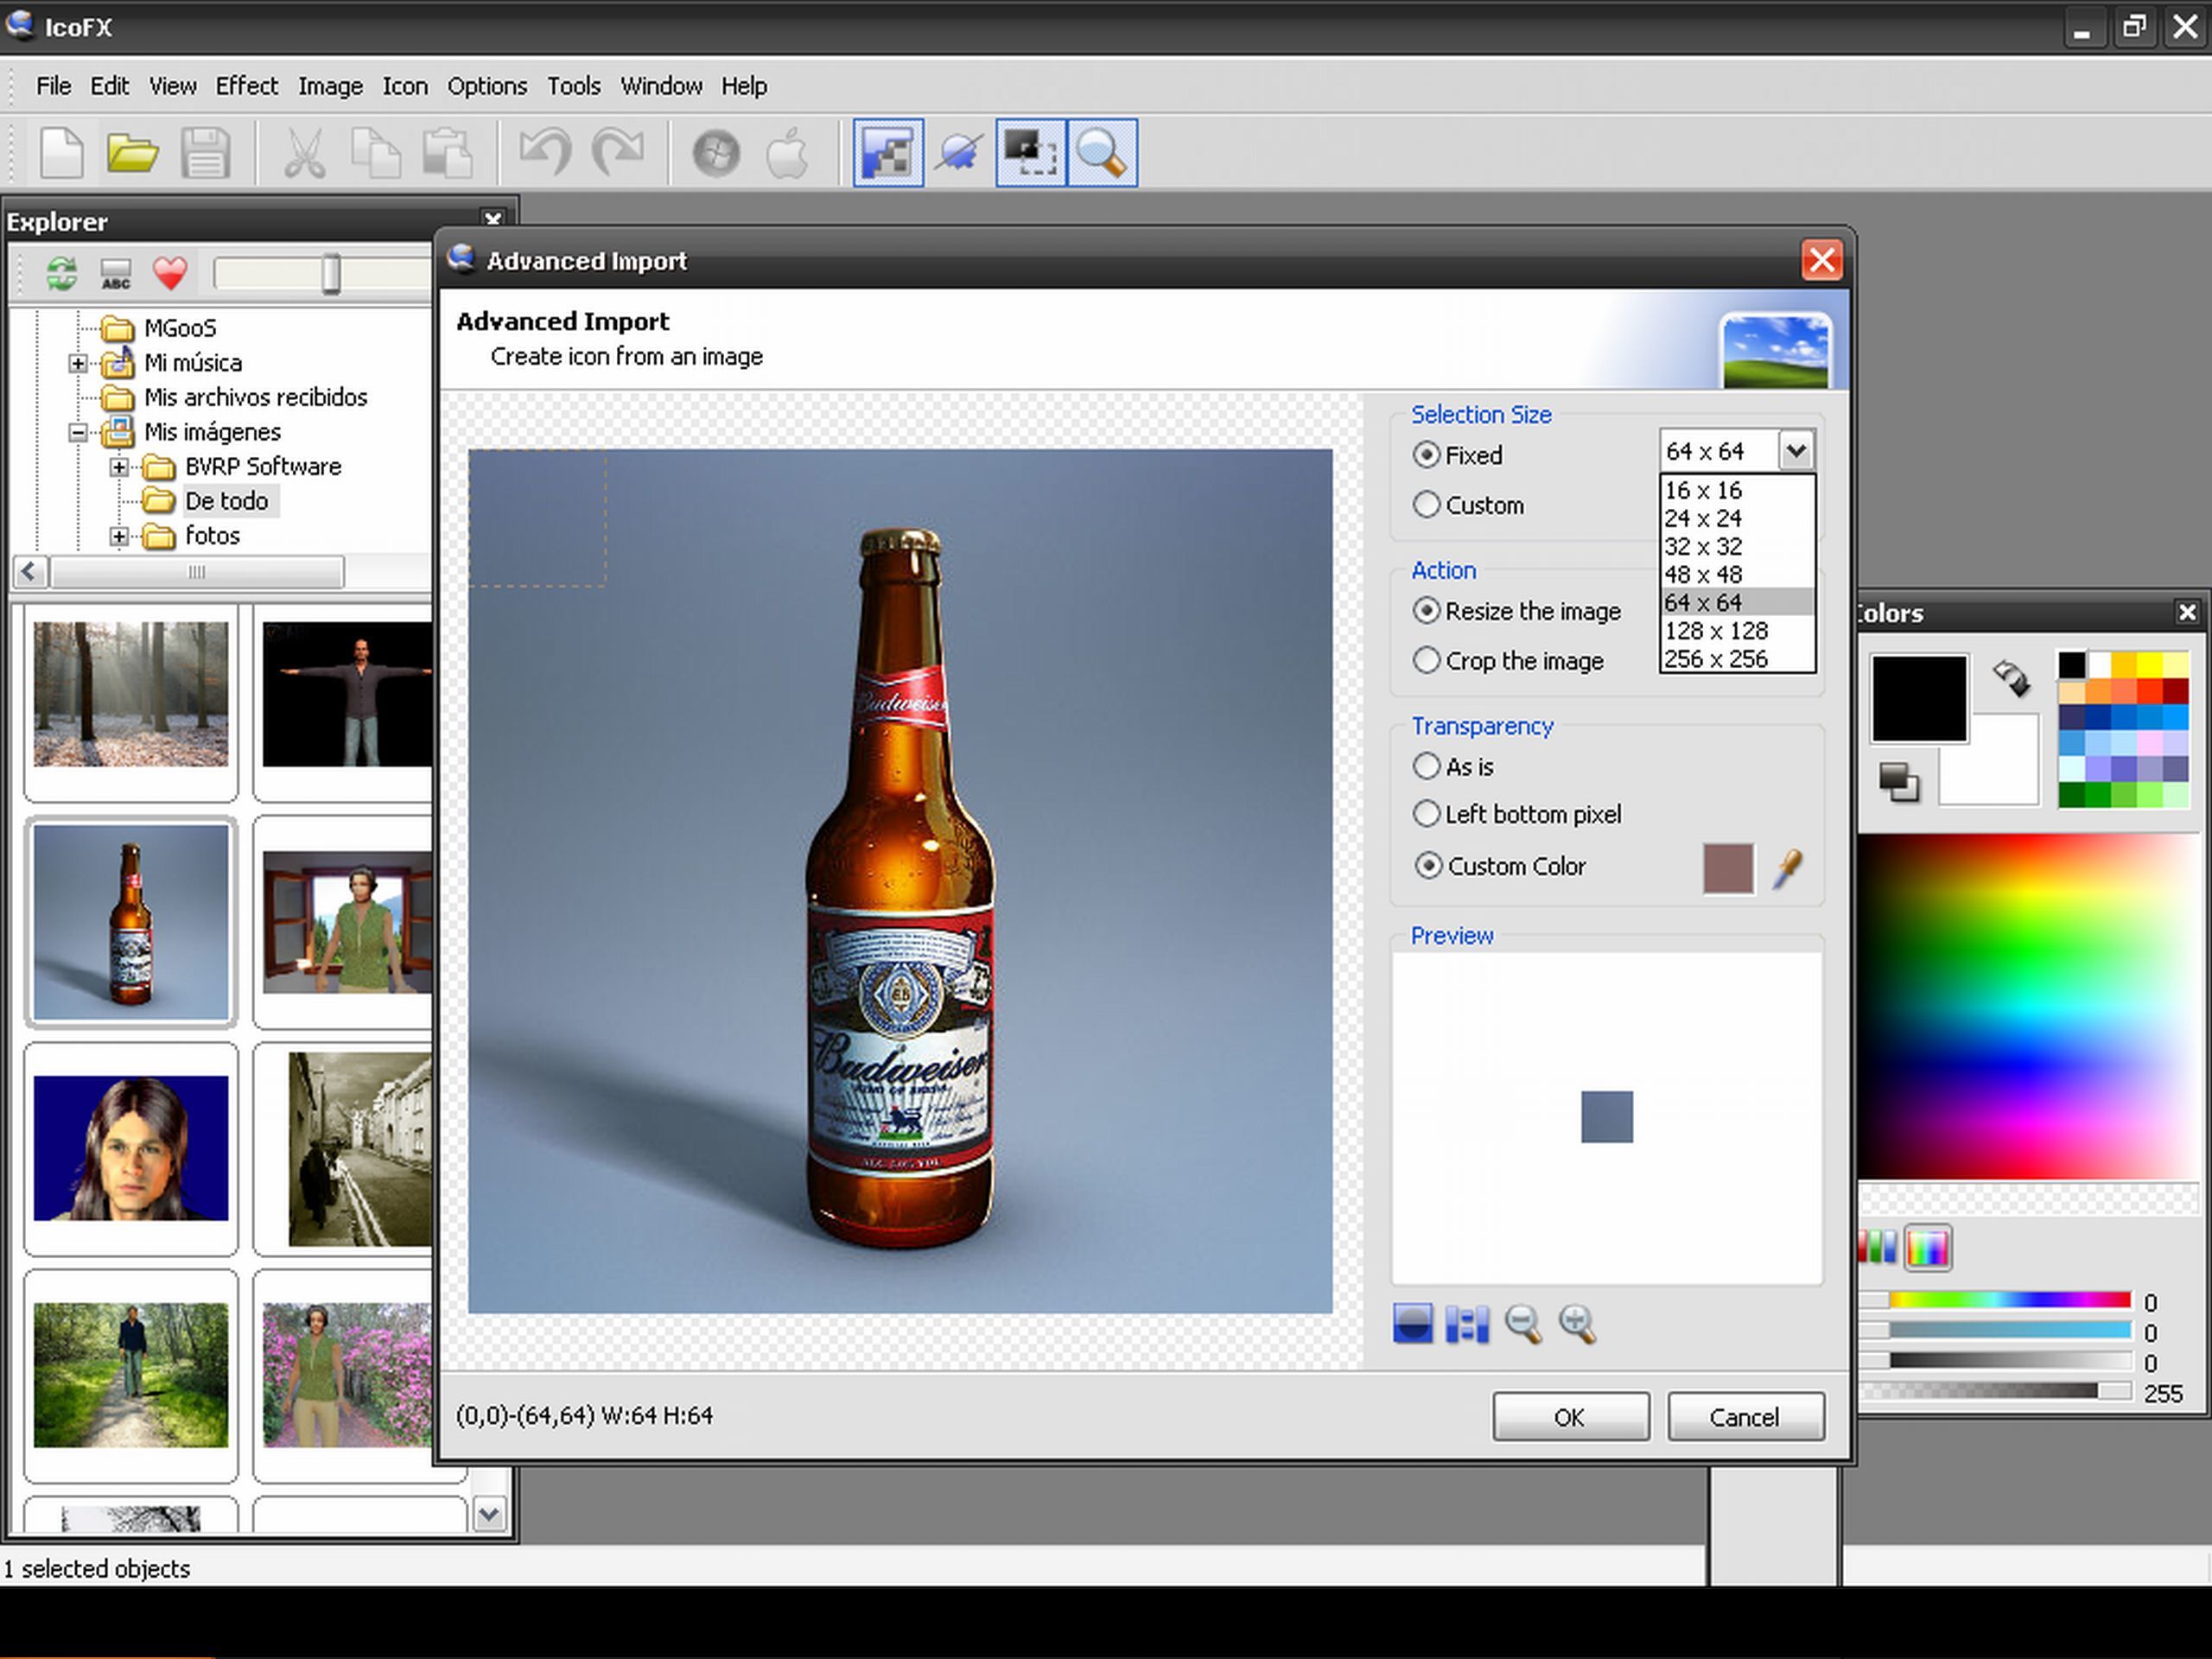Choose 48 x 48 from size list
This screenshot has width=2212, height=1659.
click(1737, 574)
